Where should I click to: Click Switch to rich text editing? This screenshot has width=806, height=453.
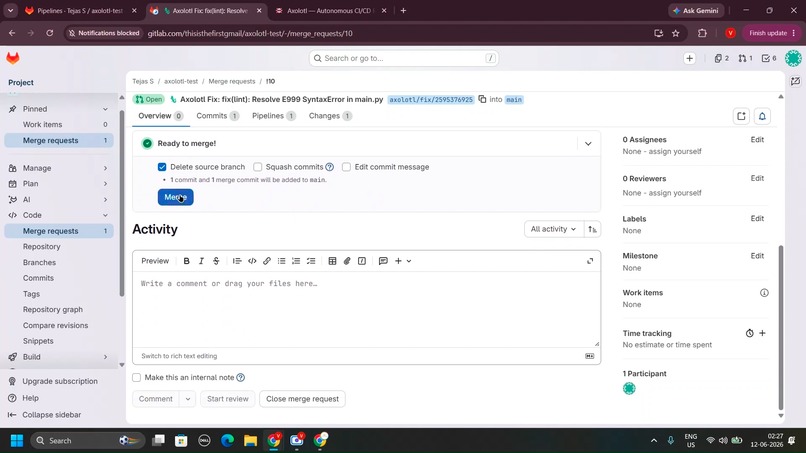pos(179,356)
